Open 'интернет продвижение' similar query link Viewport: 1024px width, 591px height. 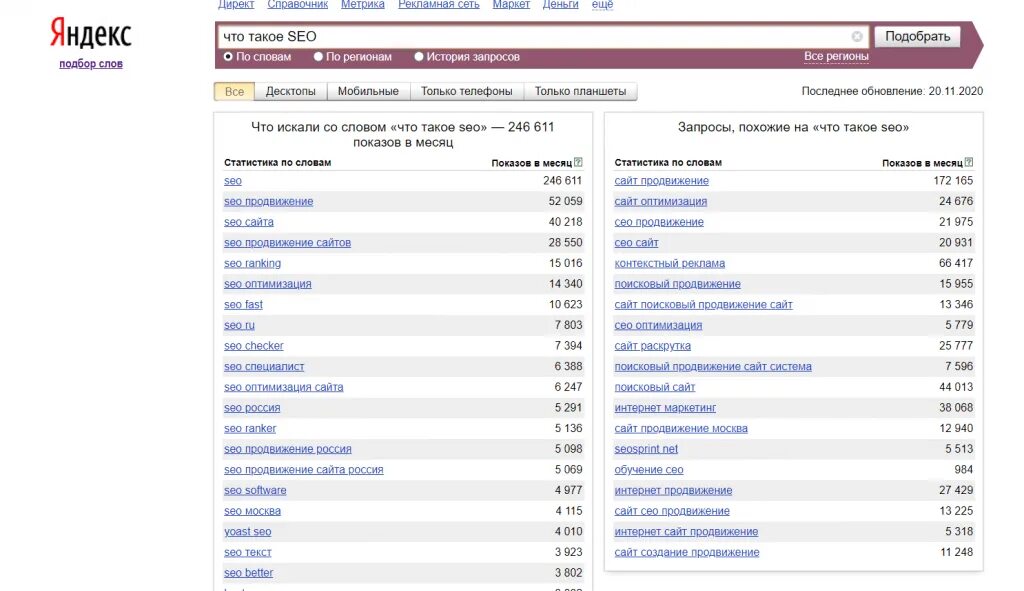pyautogui.click(x=673, y=490)
